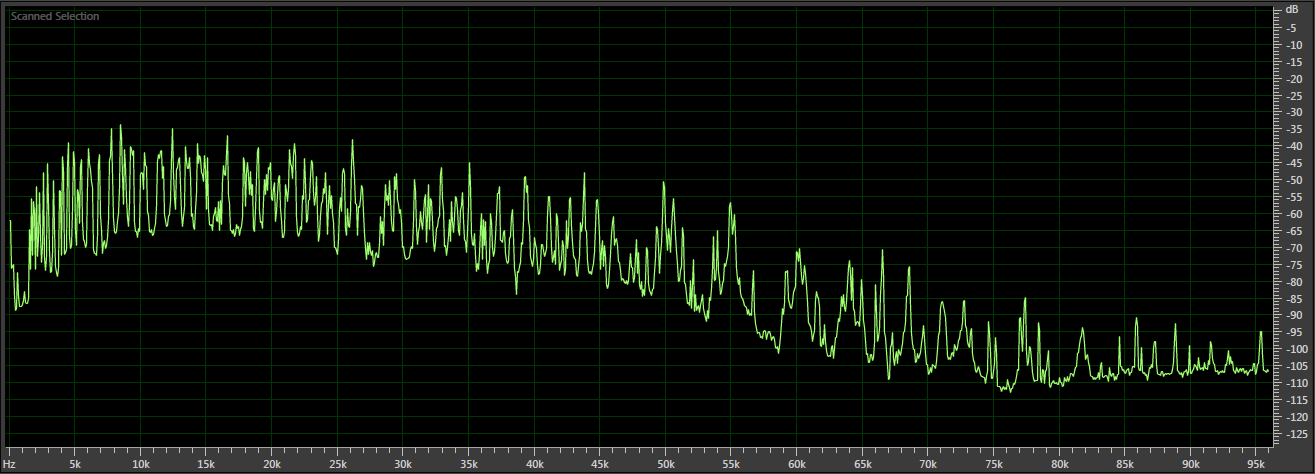Click the -45 value on dB scale

point(1293,163)
